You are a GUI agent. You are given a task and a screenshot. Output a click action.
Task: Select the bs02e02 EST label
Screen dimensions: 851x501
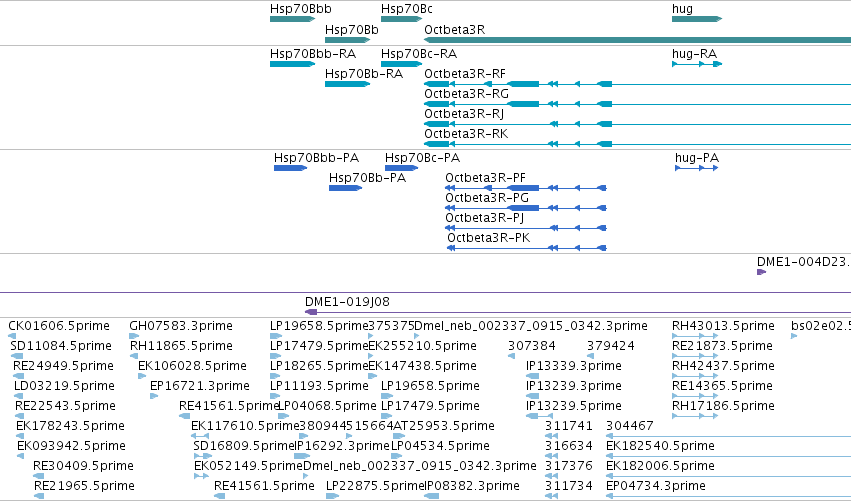(821, 326)
